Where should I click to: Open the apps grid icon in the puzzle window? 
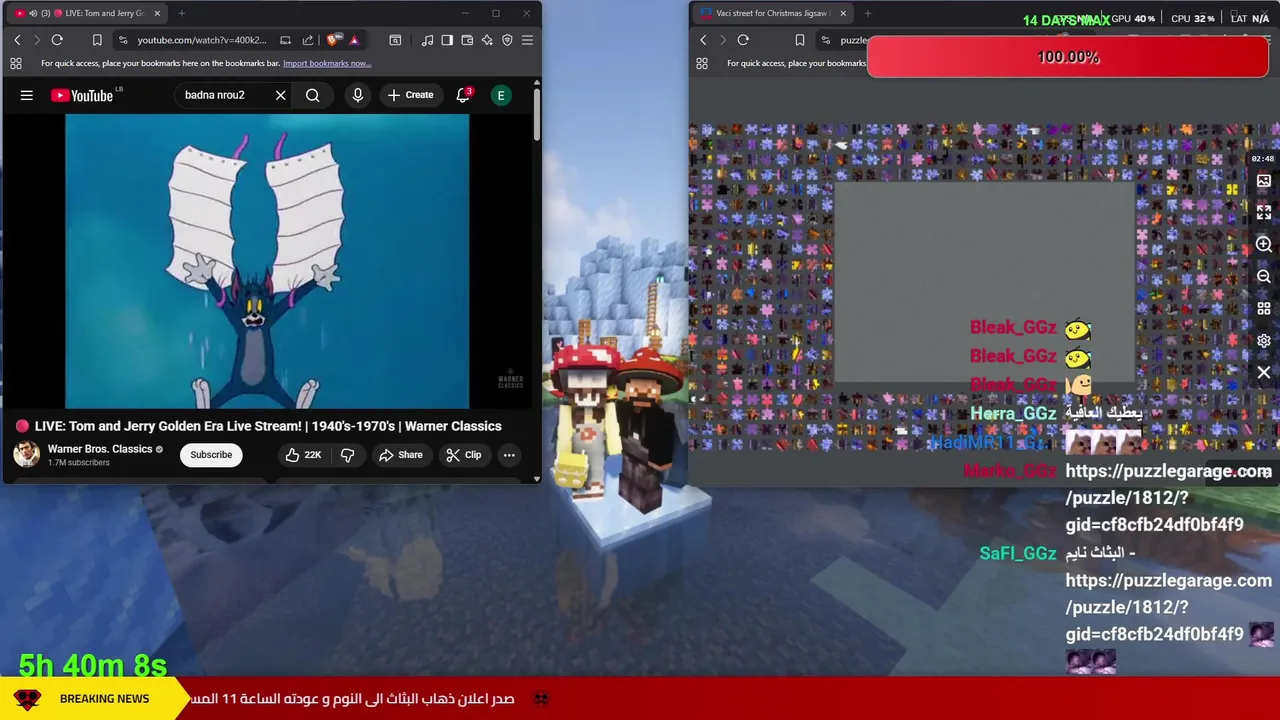coord(702,63)
